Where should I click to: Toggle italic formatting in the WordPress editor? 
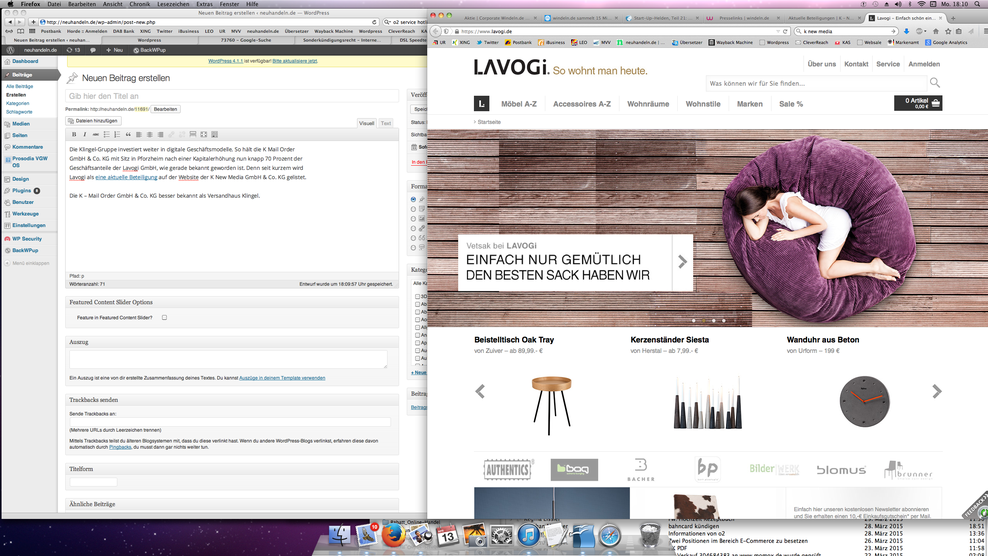pos(84,134)
